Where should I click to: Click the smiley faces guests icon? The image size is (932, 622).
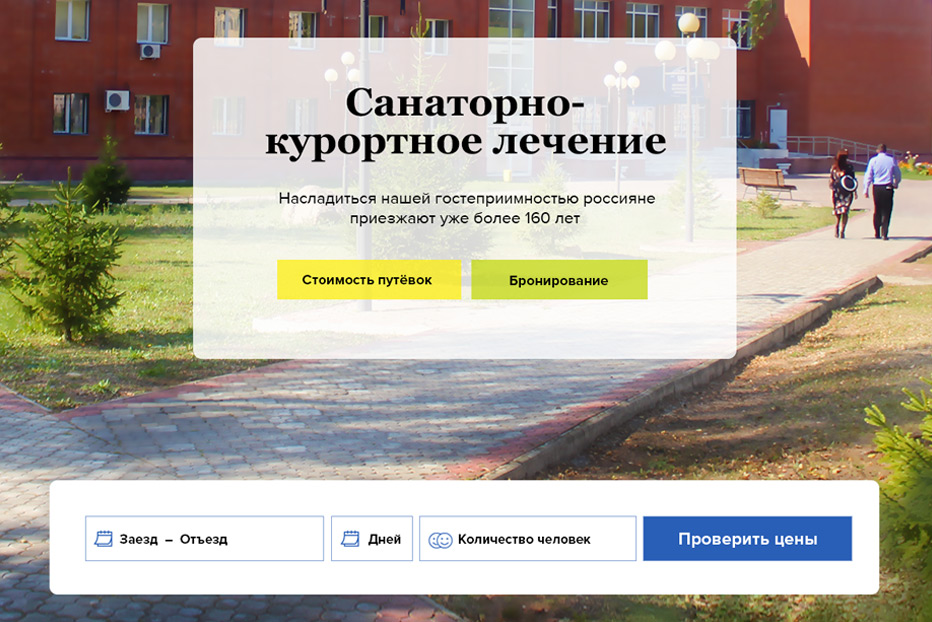tap(440, 540)
